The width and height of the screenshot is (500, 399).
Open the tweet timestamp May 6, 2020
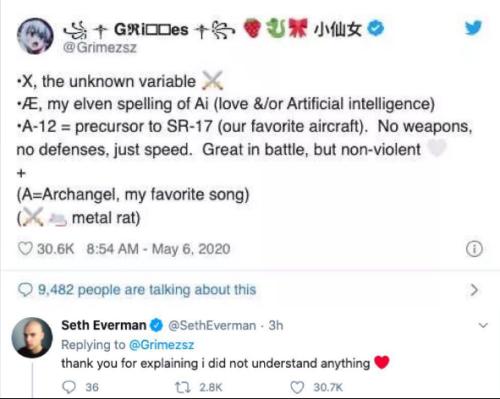[158, 249]
